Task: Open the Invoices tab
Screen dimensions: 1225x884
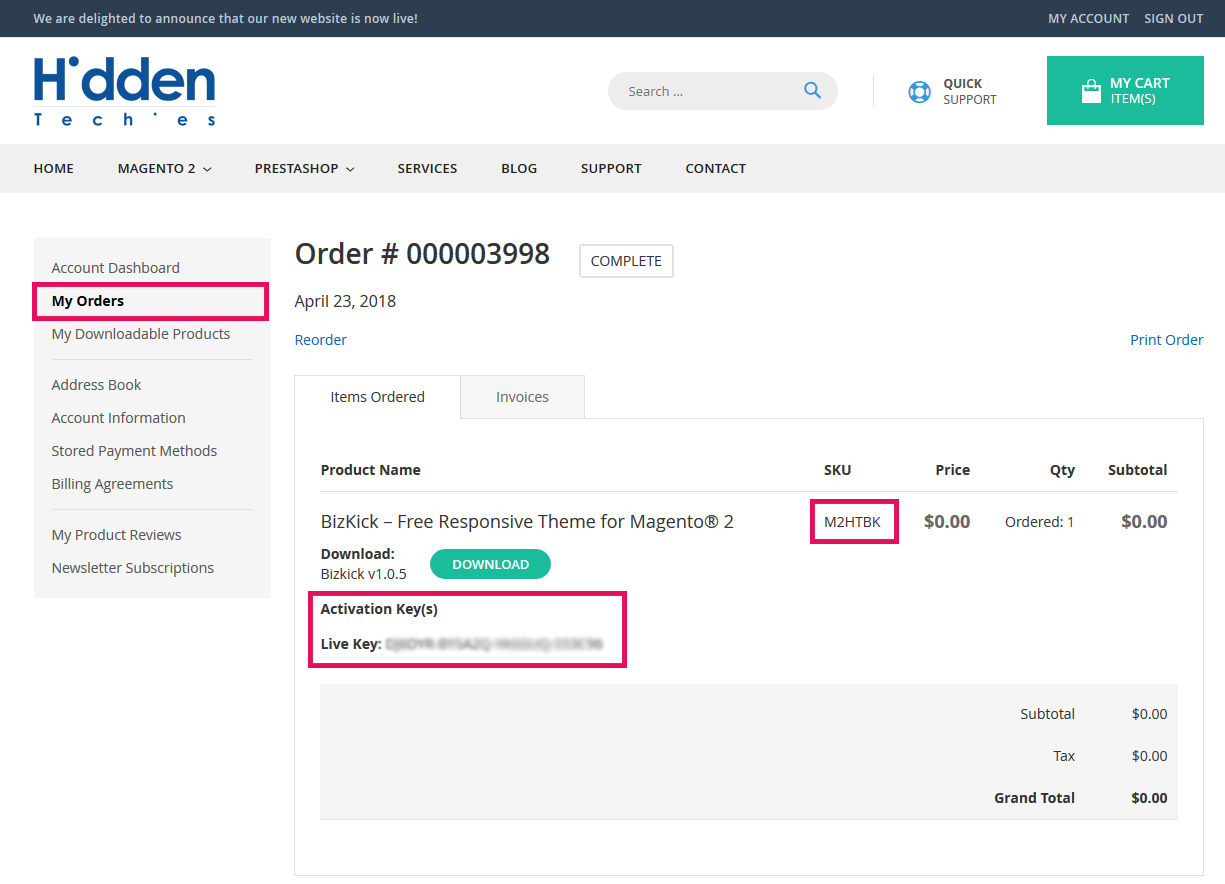Action: pyautogui.click(x=522, y=397)
